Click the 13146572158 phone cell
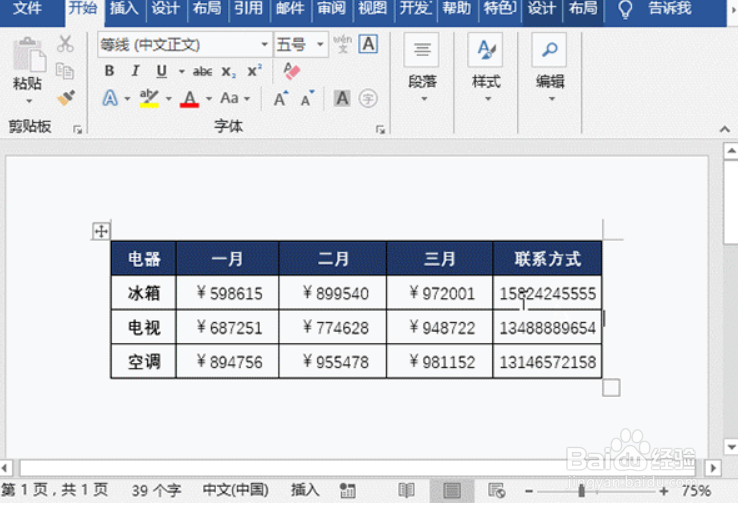738x508 pixels. click(x=547, y=362)
